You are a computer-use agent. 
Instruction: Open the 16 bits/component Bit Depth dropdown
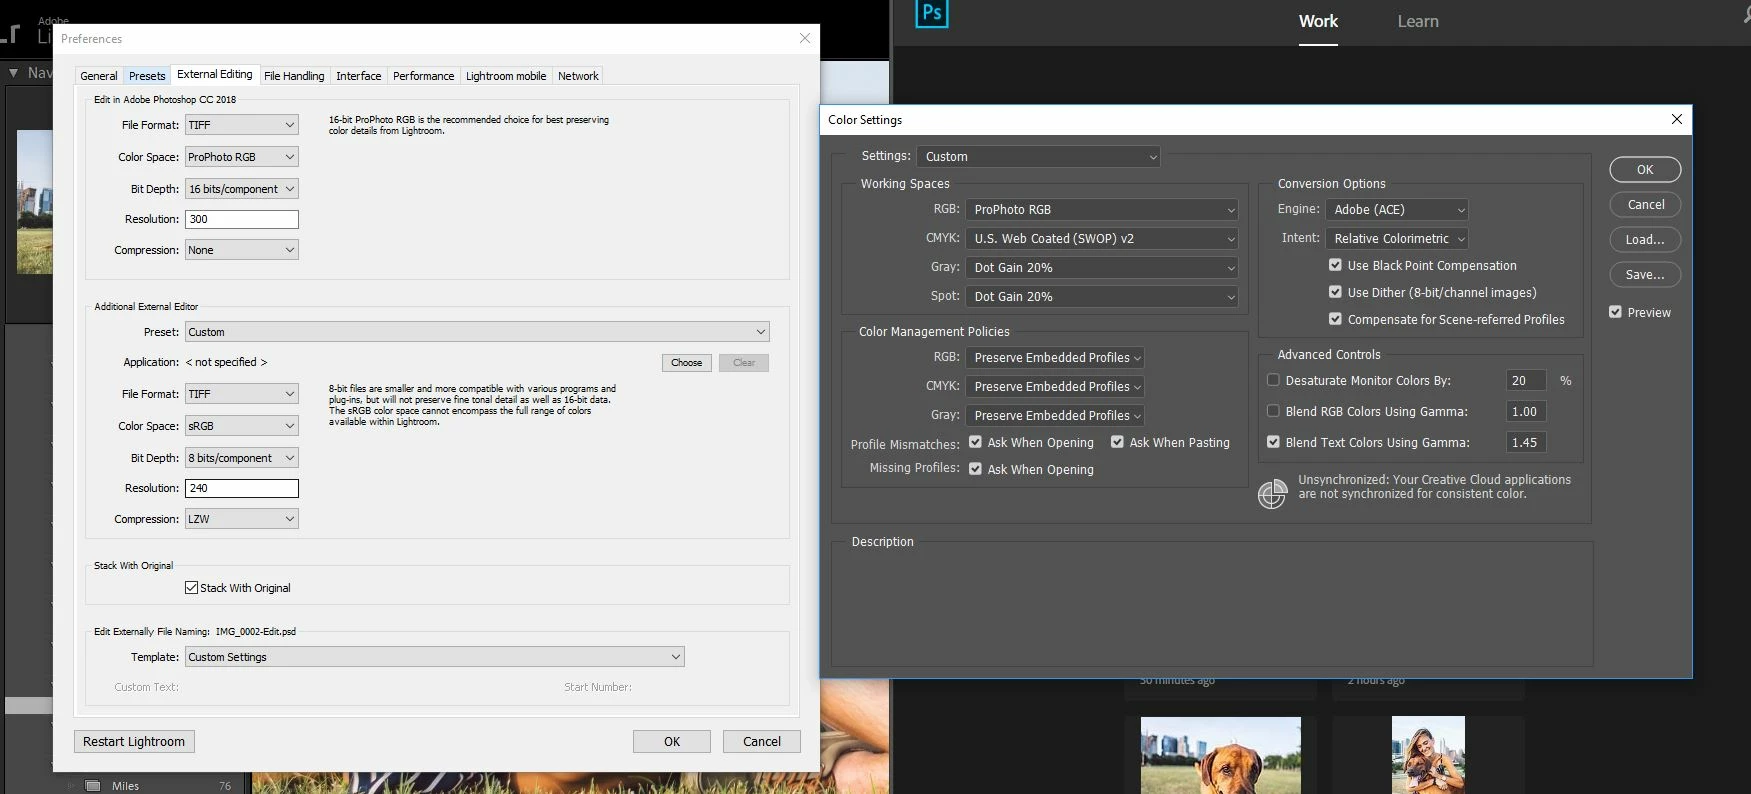242,189
